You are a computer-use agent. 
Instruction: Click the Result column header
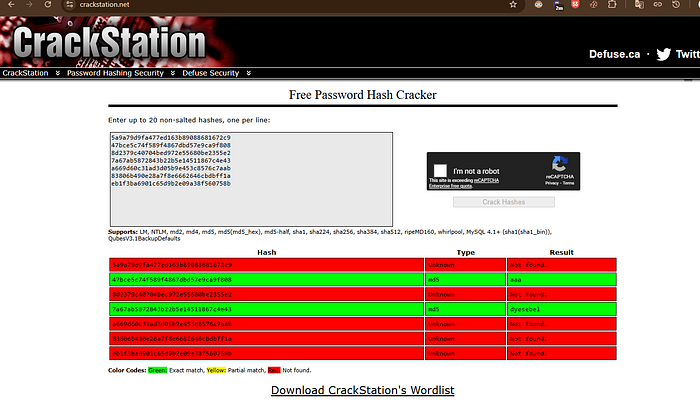[562, 252]
